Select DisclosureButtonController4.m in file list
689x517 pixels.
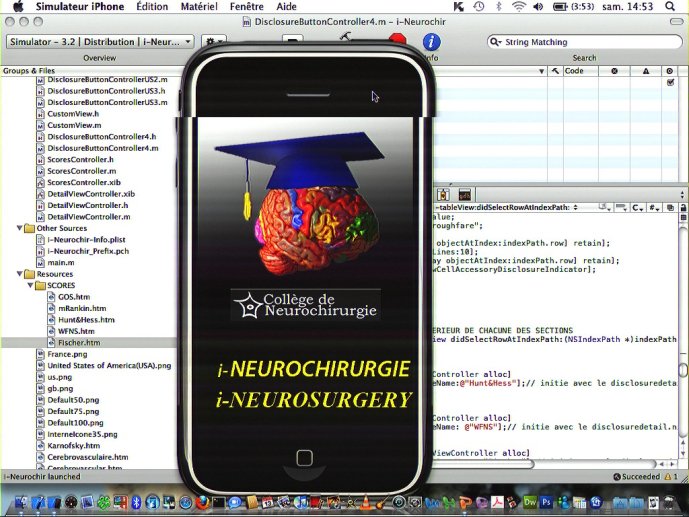coord(102,148)
